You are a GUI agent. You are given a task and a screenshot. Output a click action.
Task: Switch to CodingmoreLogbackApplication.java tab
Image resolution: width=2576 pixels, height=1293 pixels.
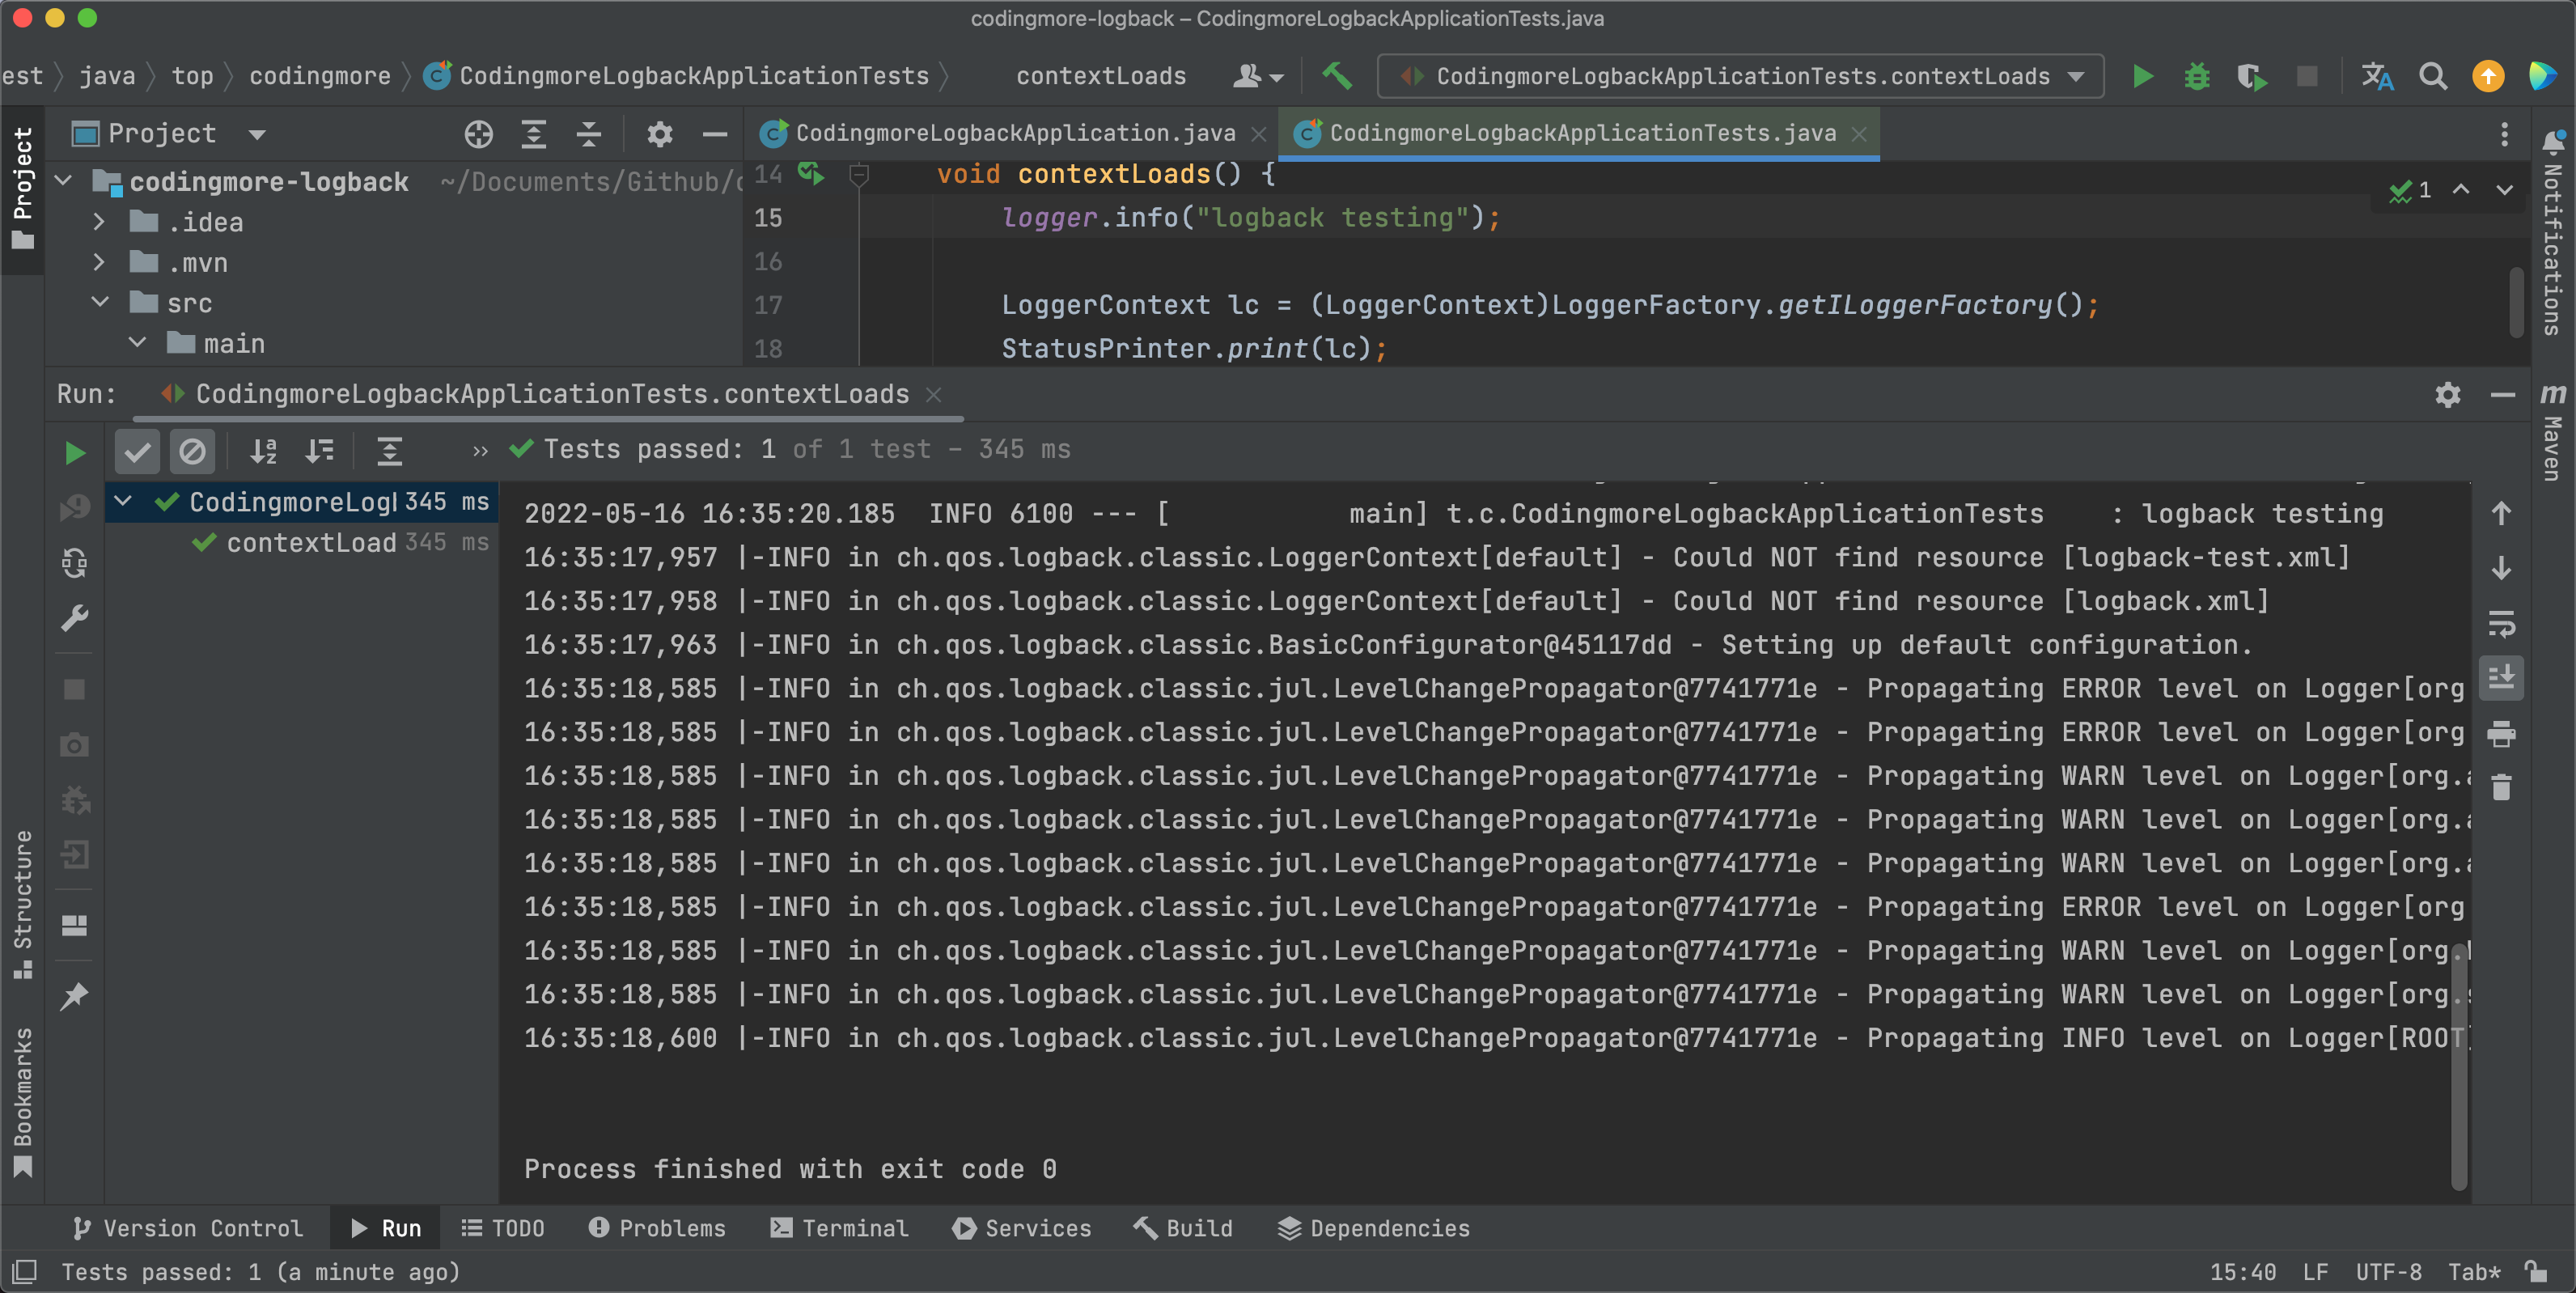click(x=1014, y=134)
